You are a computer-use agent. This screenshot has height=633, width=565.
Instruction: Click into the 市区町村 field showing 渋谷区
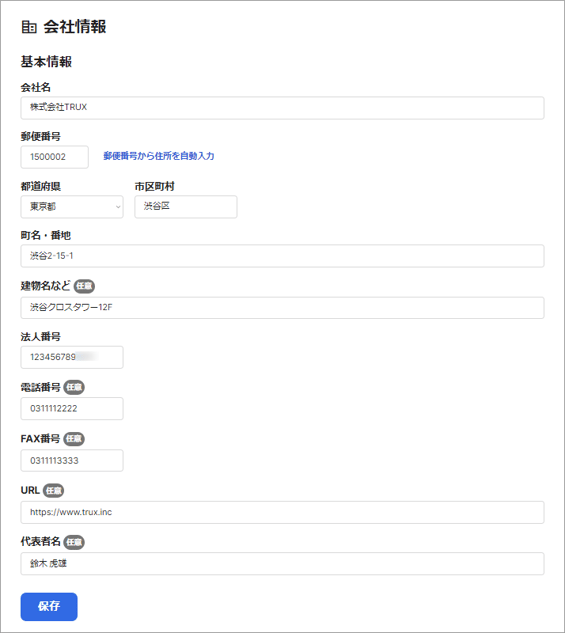click(x=186, y=207)
